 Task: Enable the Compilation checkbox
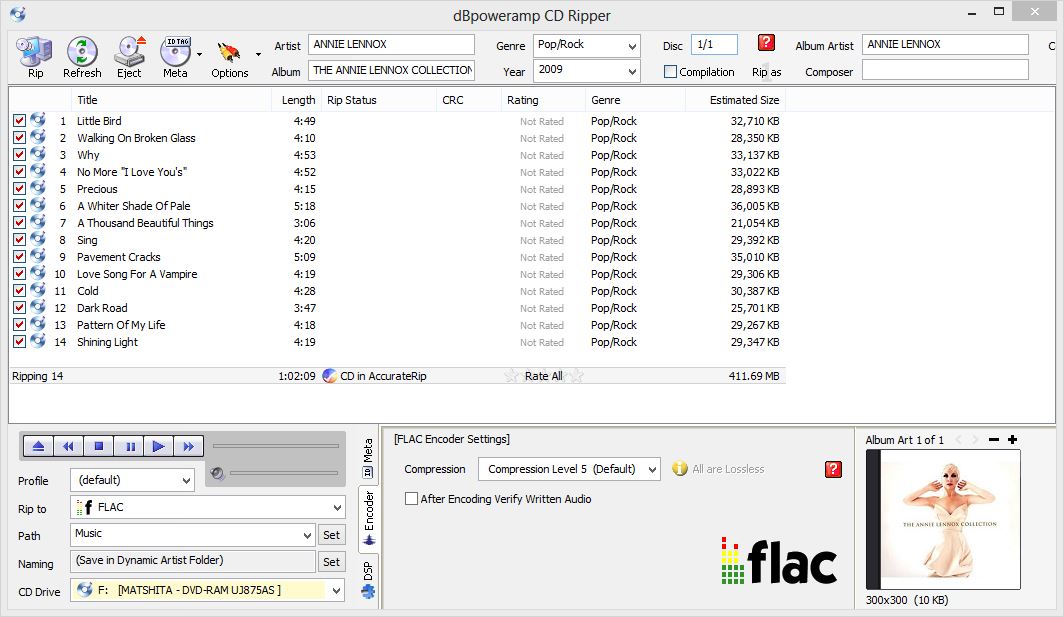pyautogui.click(x=670, y=71)
